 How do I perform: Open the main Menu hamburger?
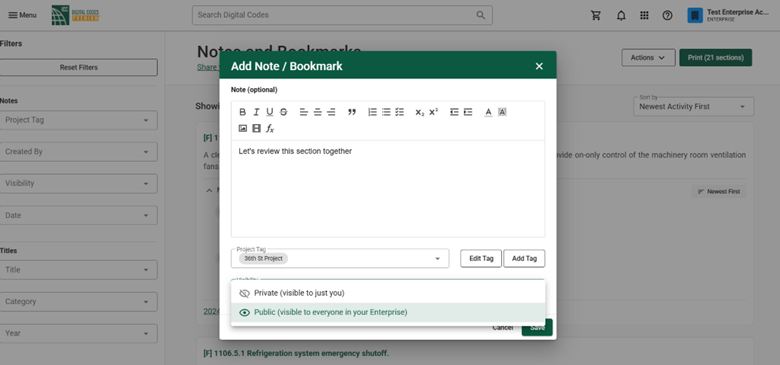[x=22, y=15]
